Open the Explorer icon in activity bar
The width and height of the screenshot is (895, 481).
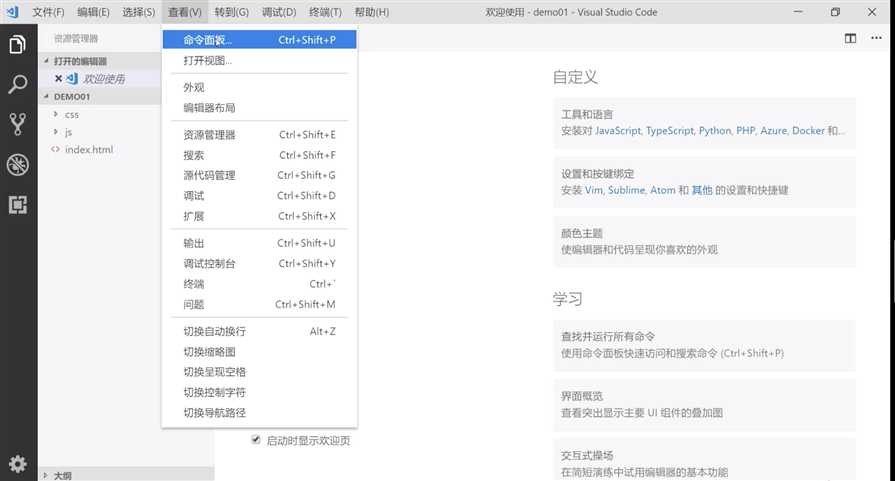click(18, 44)
